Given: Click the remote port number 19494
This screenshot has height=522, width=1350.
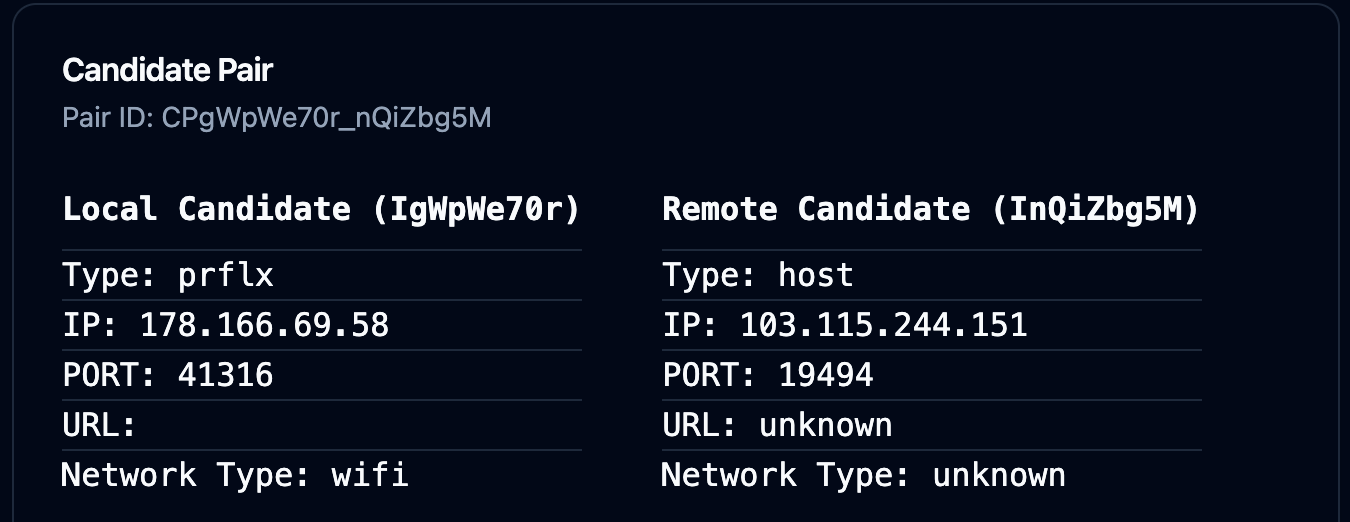Looking at the screenshot, I should [825, 375].
